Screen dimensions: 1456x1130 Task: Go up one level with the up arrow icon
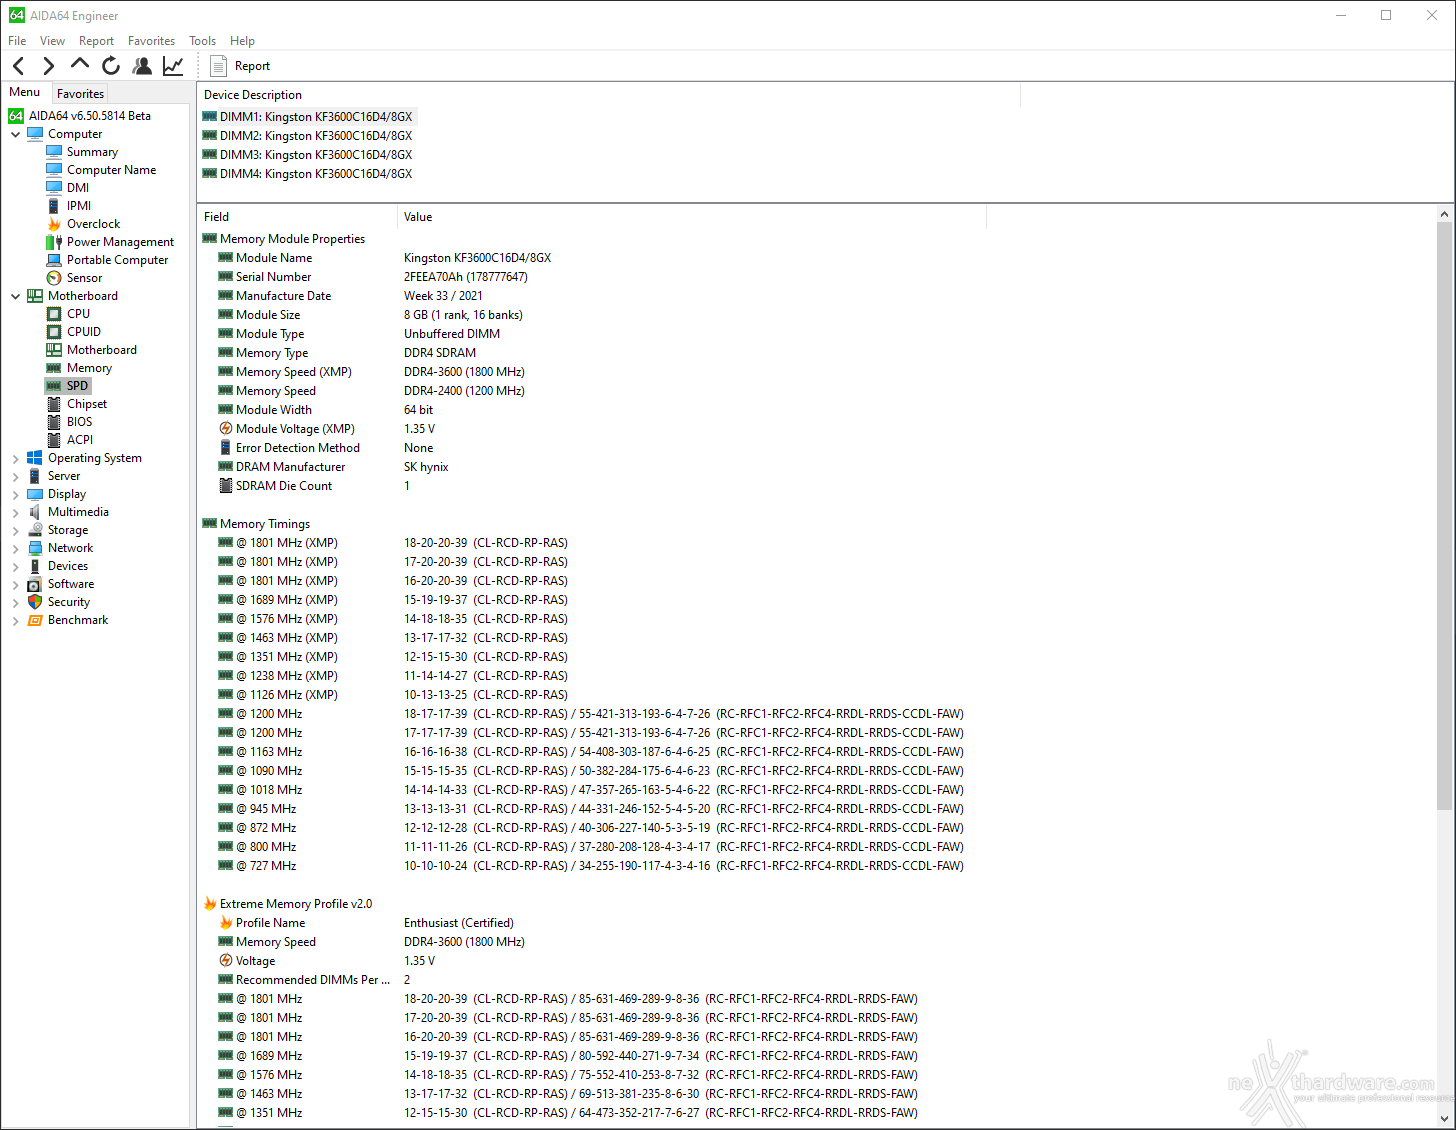(79, 66)
